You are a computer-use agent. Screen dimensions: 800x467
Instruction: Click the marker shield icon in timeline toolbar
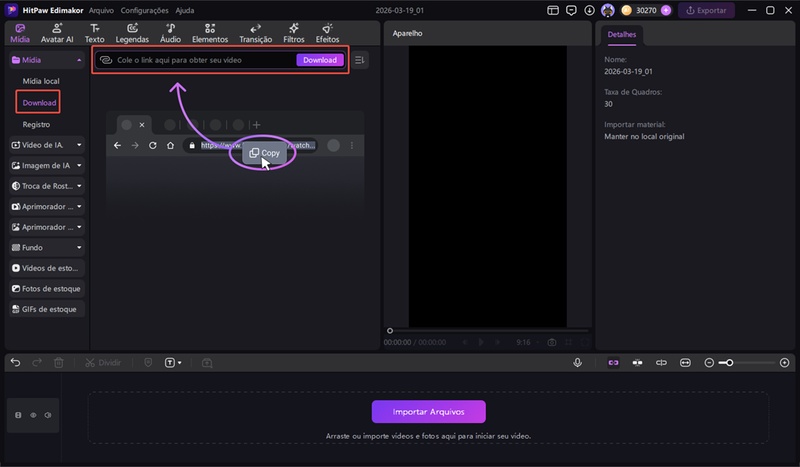pyautogui.click(x=148, y=363)
